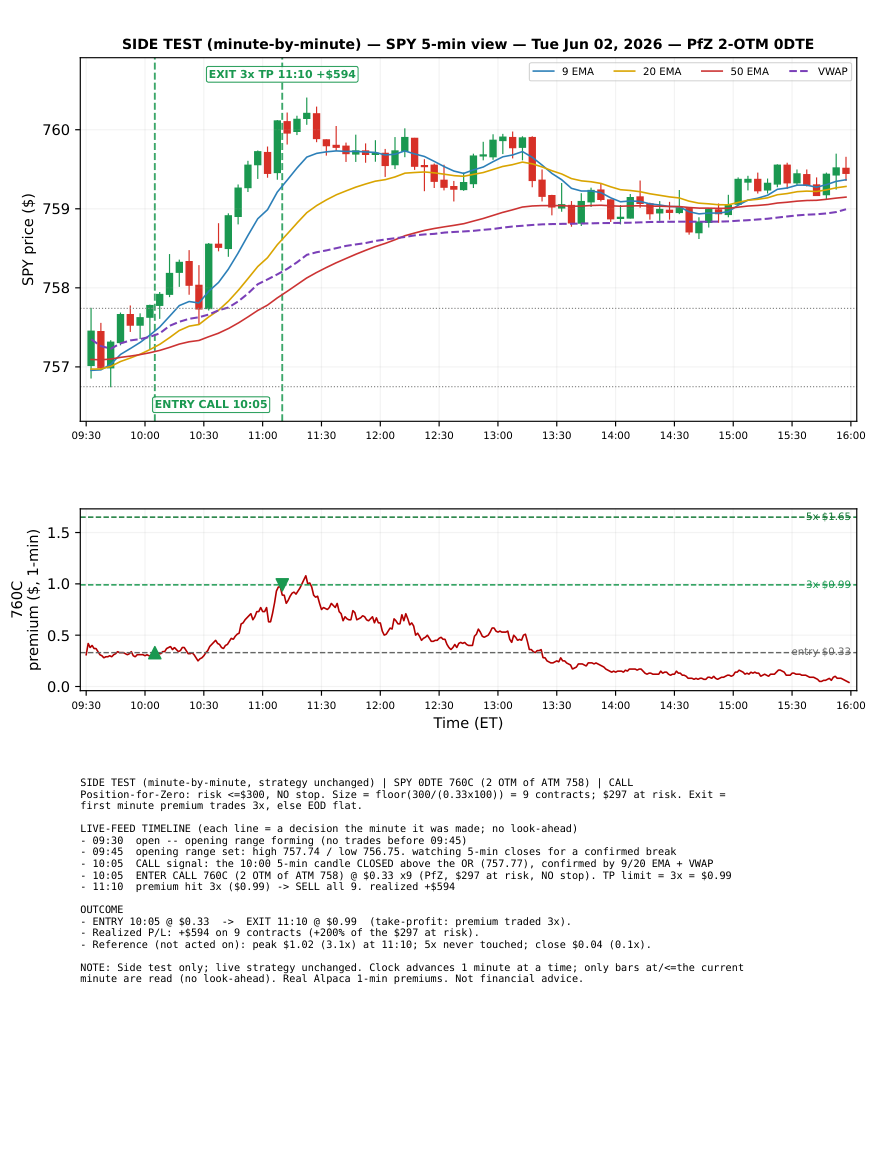The image size is (893, 1155).
Task: Click the 10:05 ENTER CALL 760C line
Action: pos(406,875)
